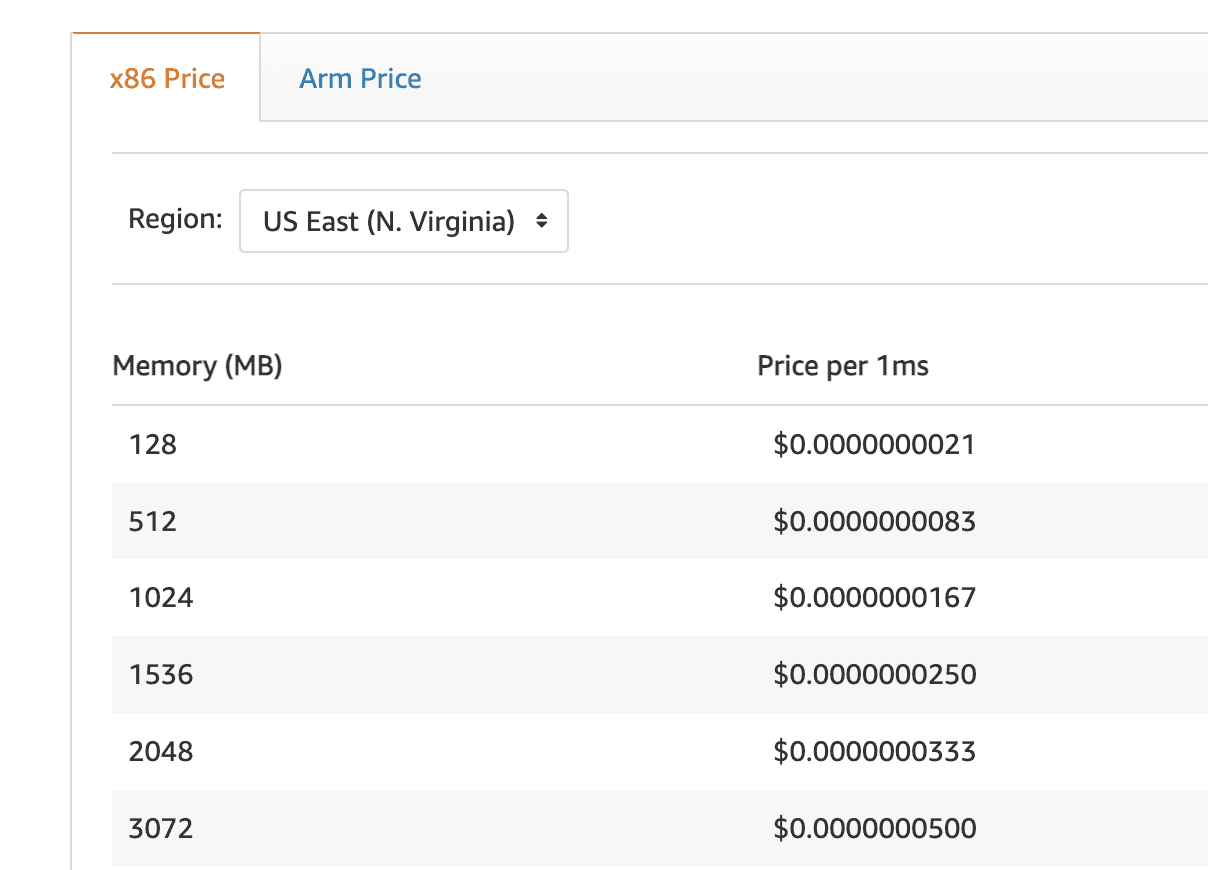This screenshot has height=870, width=1208.
Task: Click the price $0.0000000021
Action: pos(874,445)
